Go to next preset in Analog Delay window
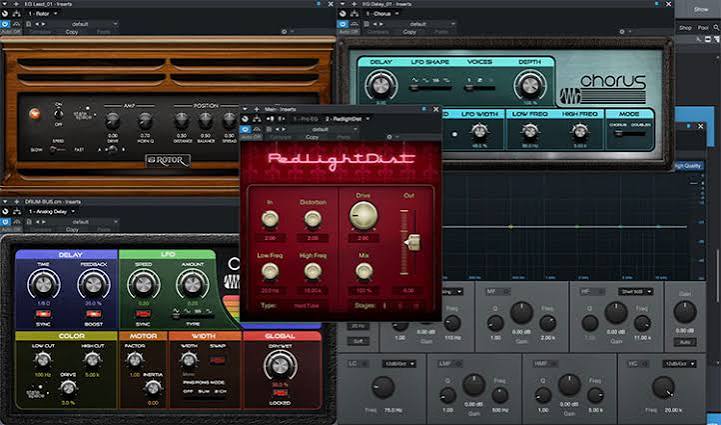721x425 pixels. coord(43,222)
